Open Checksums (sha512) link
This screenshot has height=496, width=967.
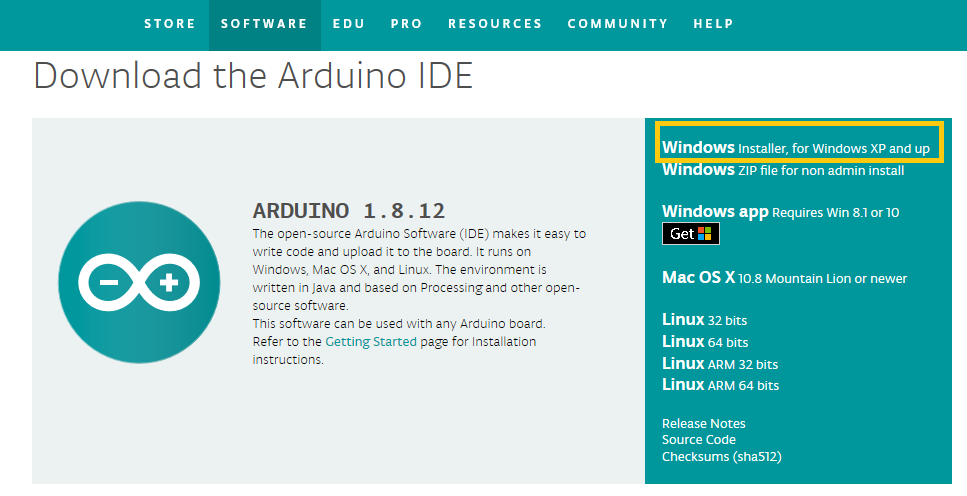[722, 457]
